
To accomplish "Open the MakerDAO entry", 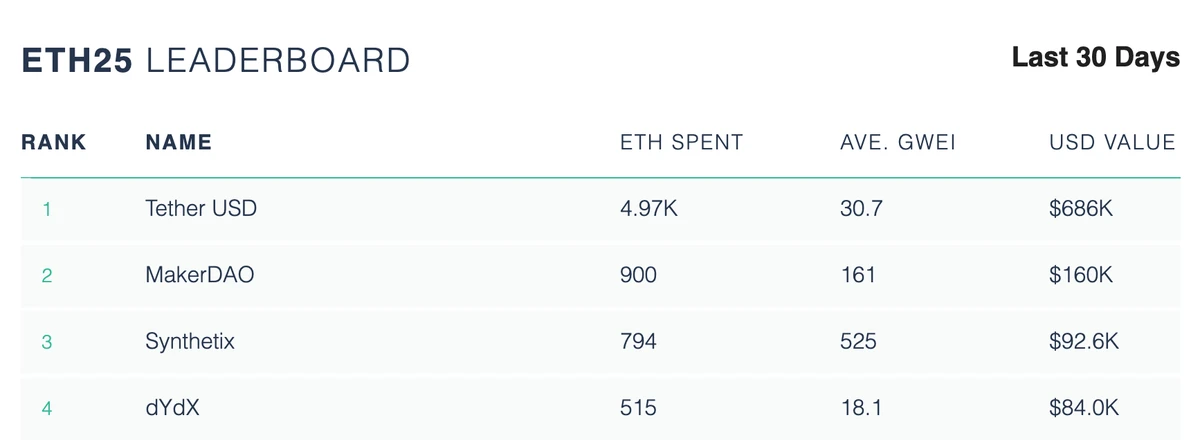I will (199, 275).
